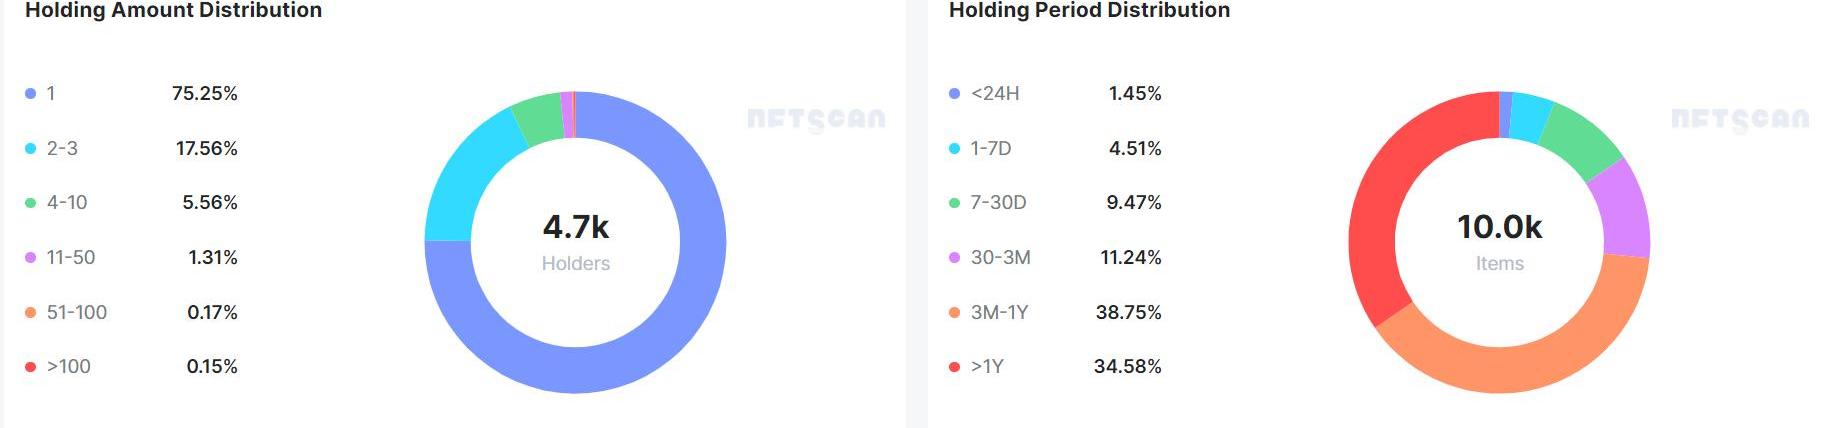Select the >1Y legend label
The height and width of the screenshot is (428, 1824).
(x=986, y=367)
